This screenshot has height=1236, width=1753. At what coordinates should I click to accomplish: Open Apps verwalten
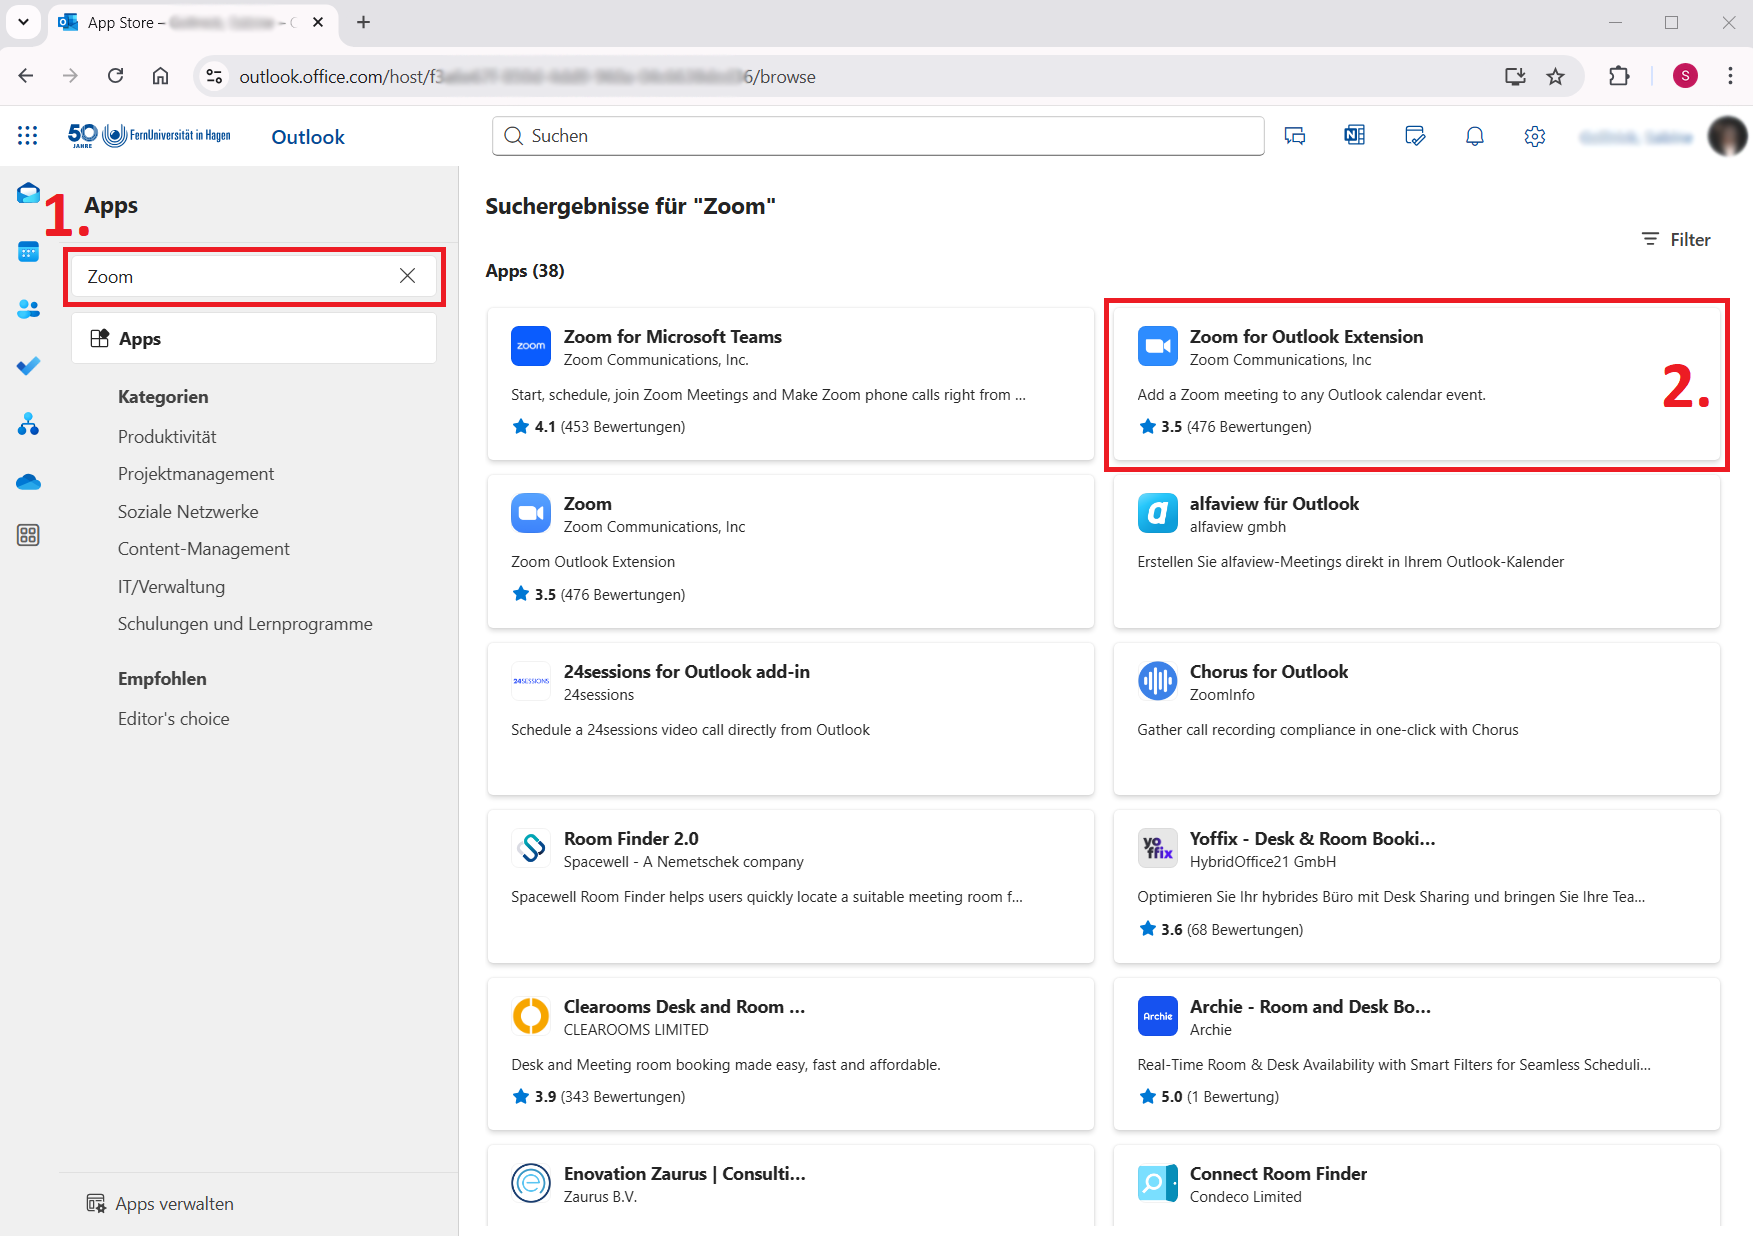[160, 1204]
